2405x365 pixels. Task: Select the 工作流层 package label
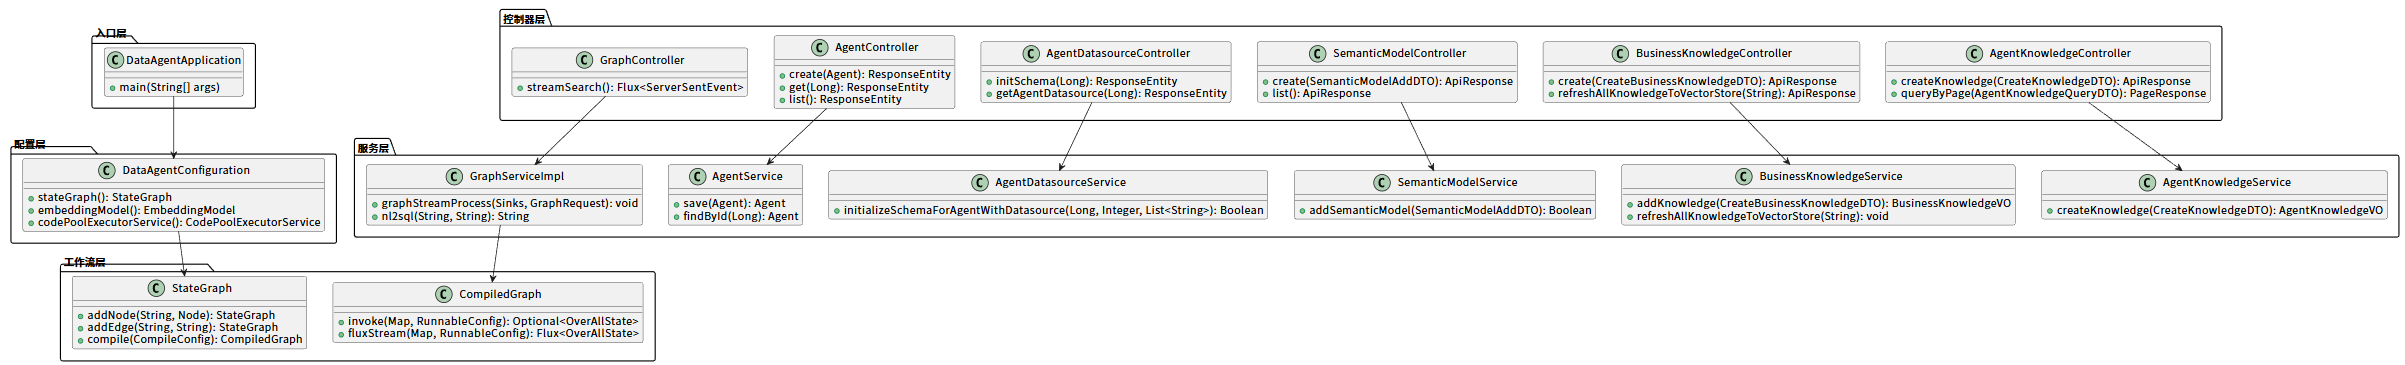[85, 263]
